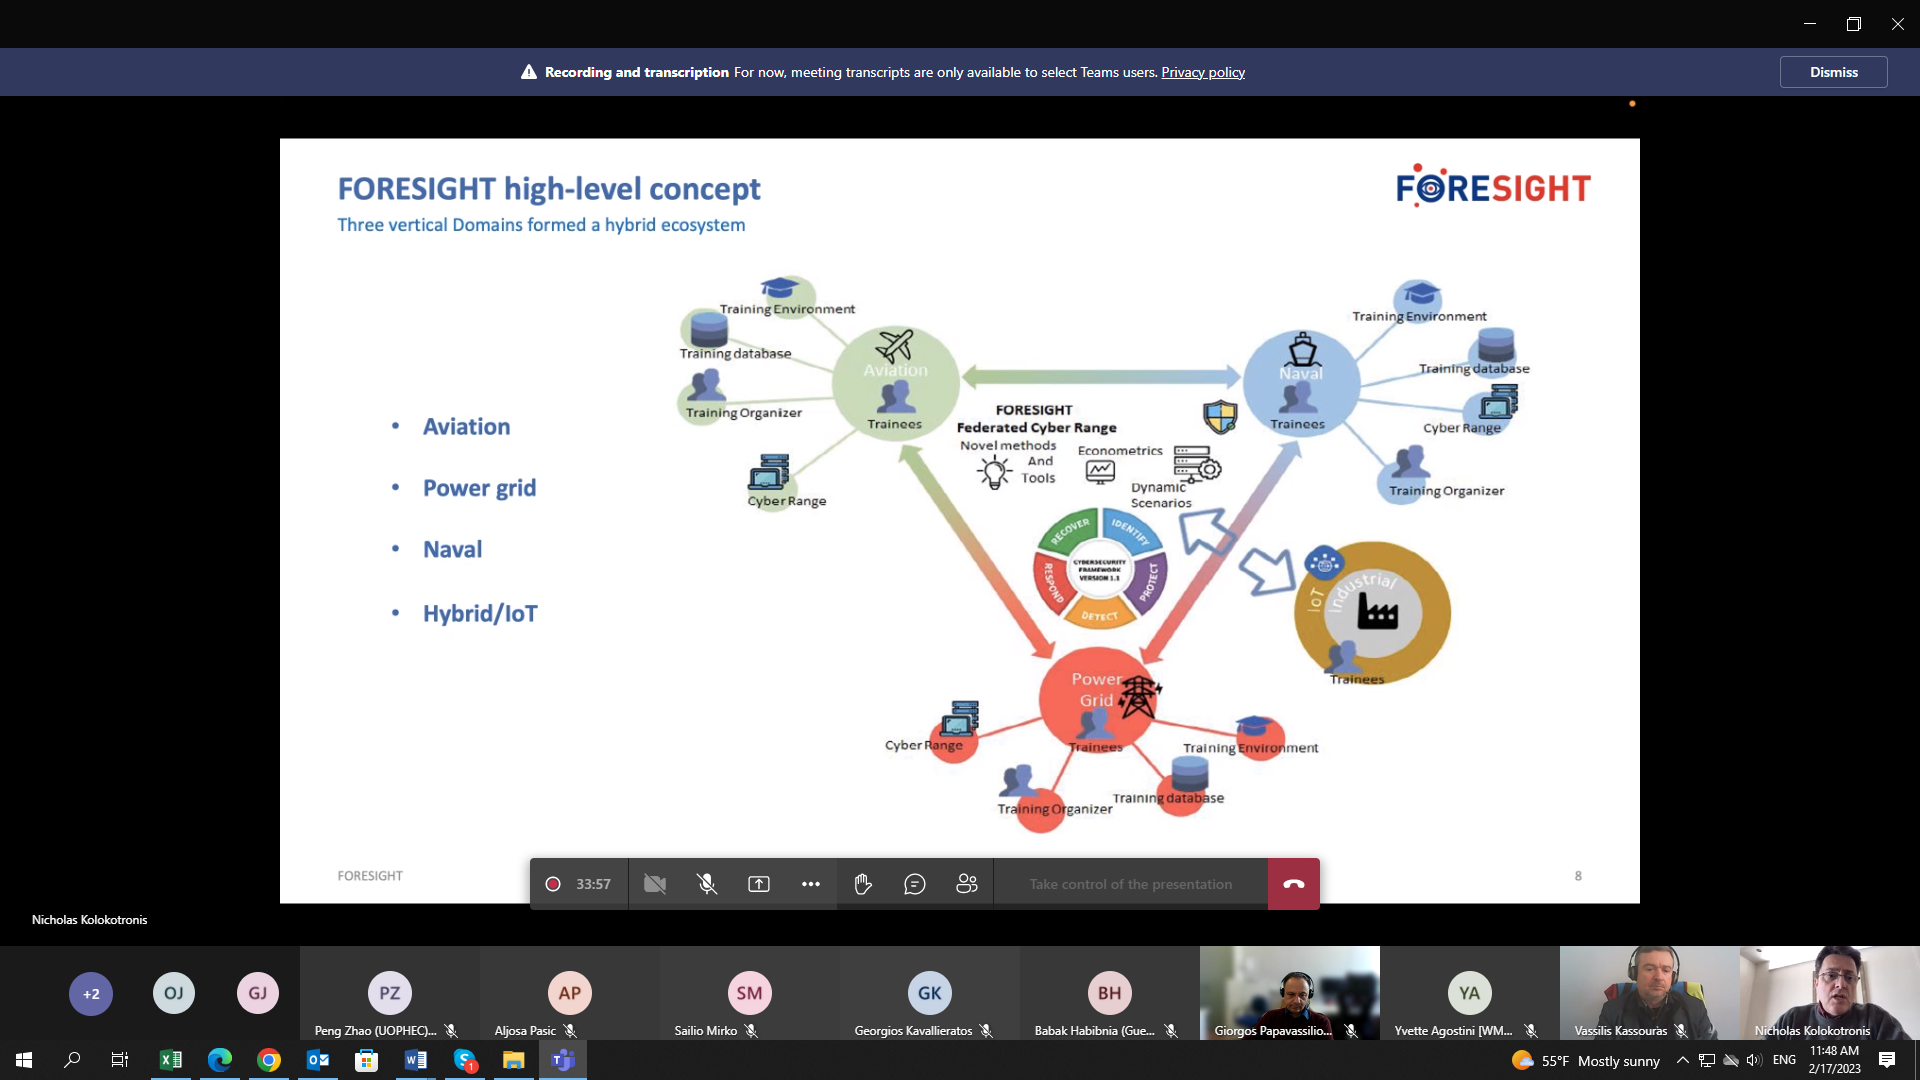
Task: Hang up the call
Action: click(1293, 884)
